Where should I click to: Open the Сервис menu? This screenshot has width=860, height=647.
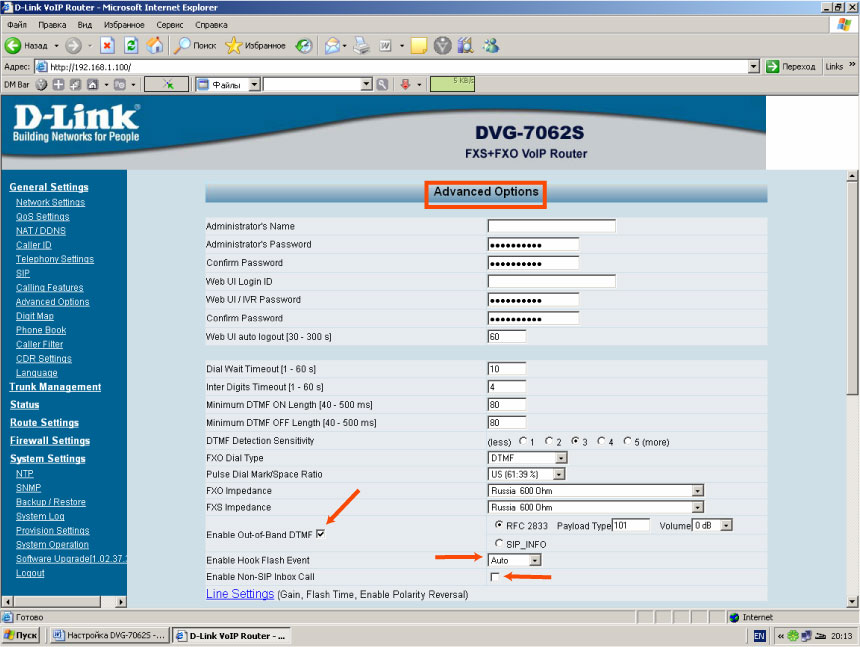[x=170, y=24]
